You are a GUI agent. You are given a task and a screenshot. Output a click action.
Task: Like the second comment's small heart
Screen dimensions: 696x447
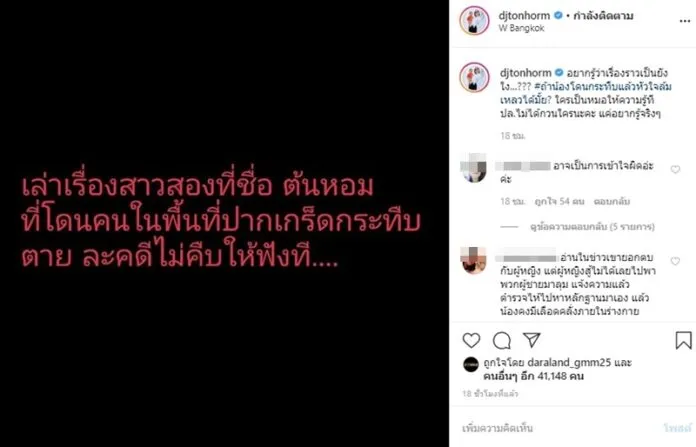(x=675, y=261)
